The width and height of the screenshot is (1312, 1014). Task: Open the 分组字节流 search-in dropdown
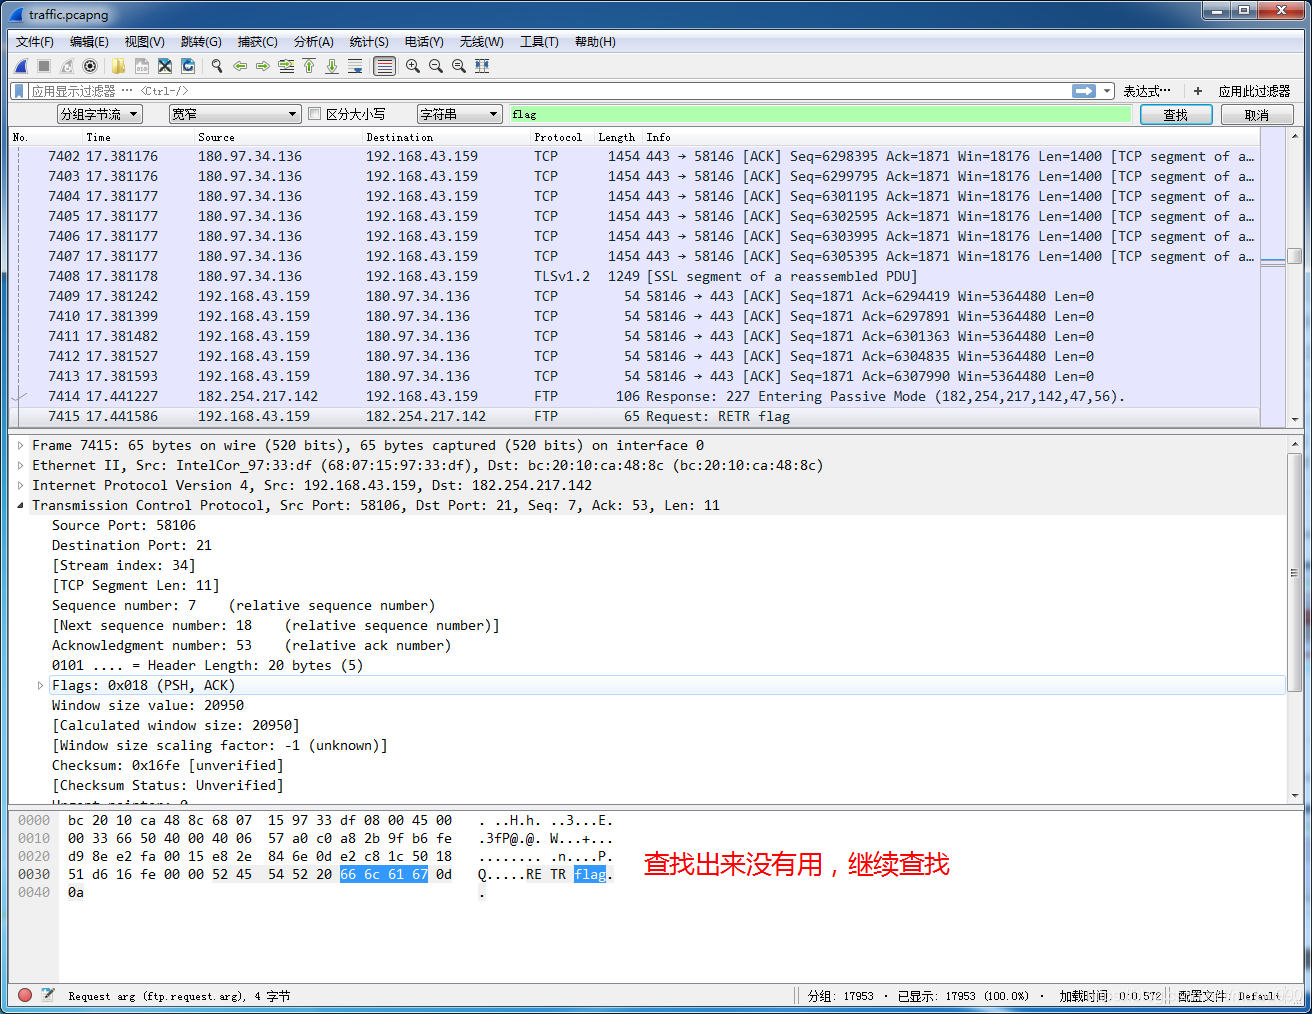tap(100, 114)
